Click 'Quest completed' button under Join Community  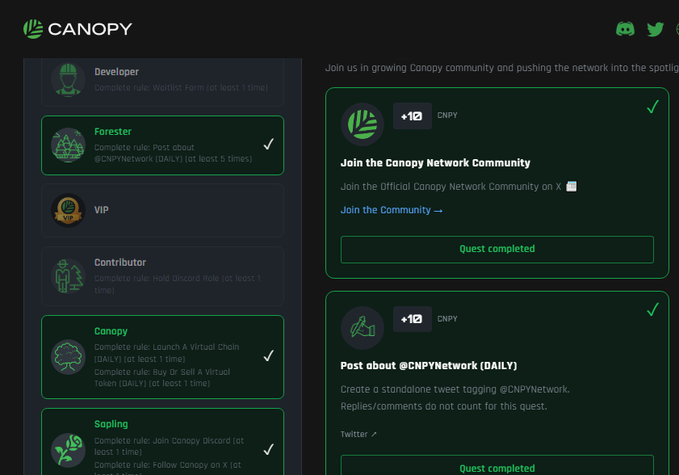pos(497,249)
